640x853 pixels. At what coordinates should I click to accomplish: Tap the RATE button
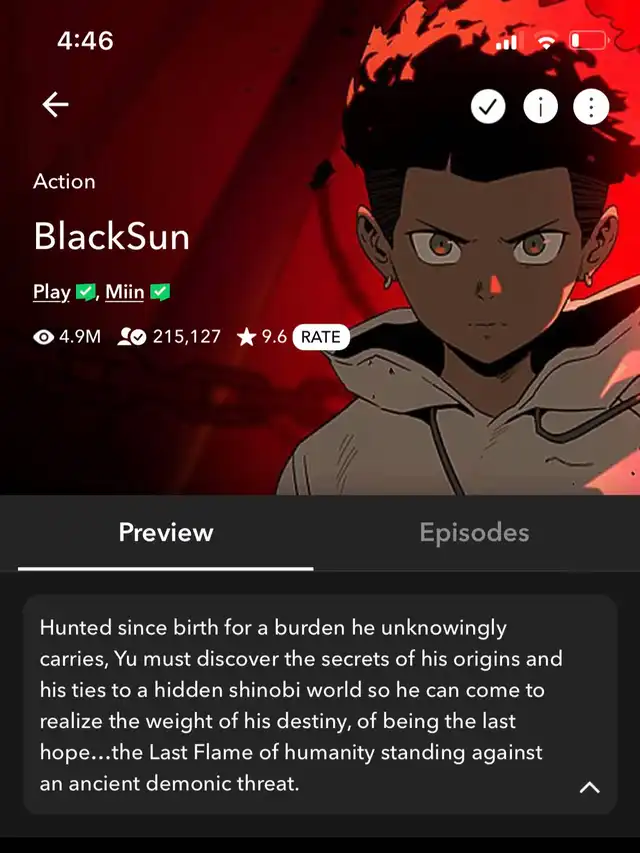coord(321,337)
